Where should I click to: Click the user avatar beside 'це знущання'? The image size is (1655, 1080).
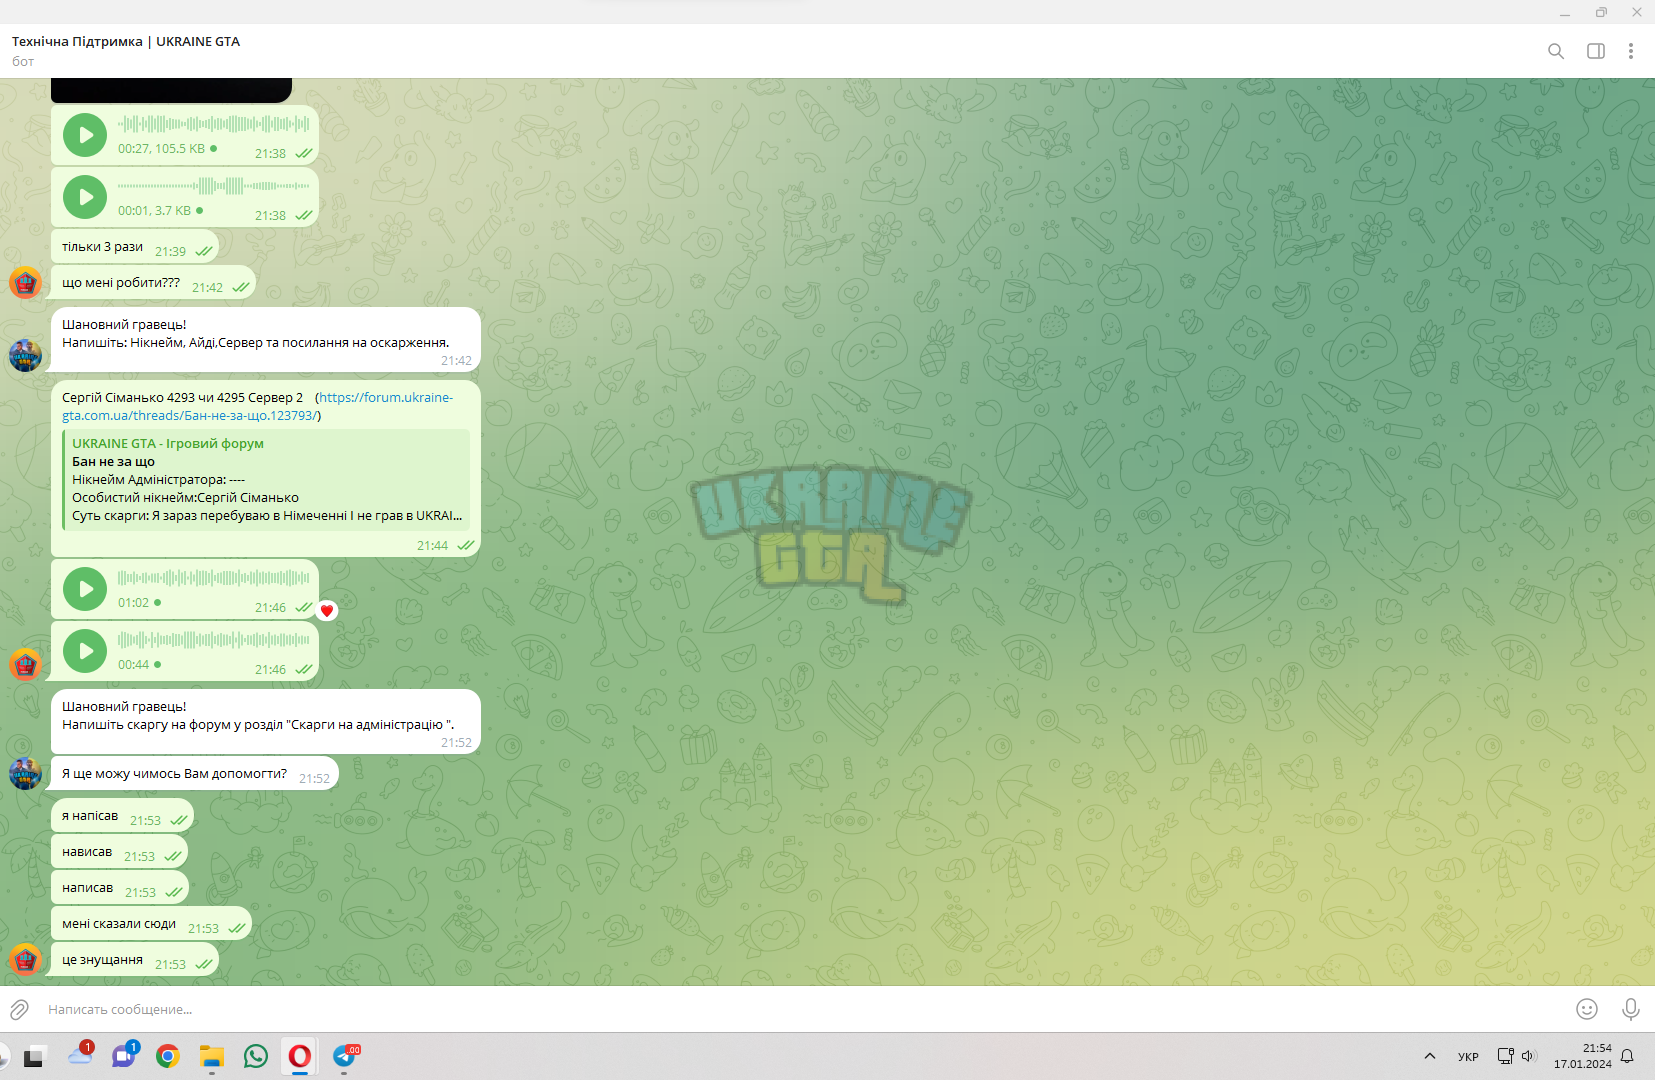pos(25,960)
